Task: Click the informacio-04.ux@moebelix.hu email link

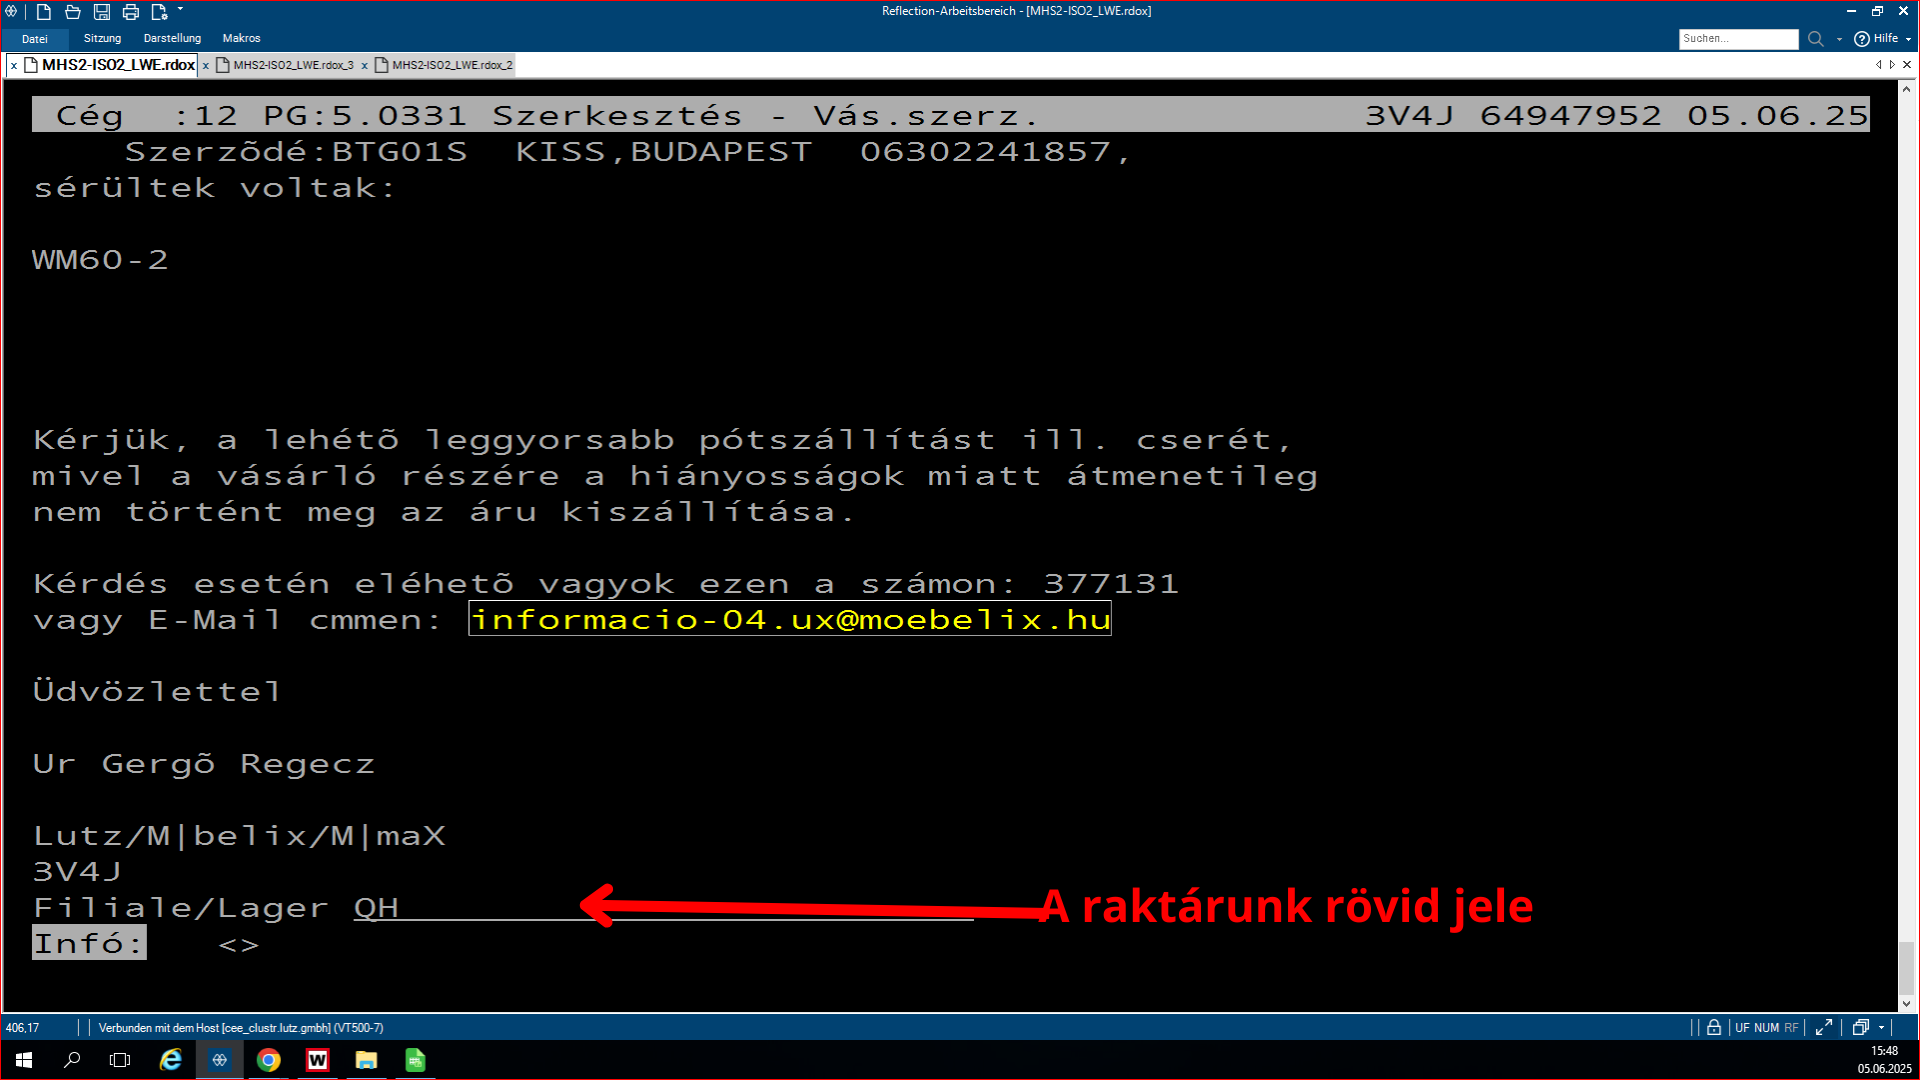Action: 790,620
